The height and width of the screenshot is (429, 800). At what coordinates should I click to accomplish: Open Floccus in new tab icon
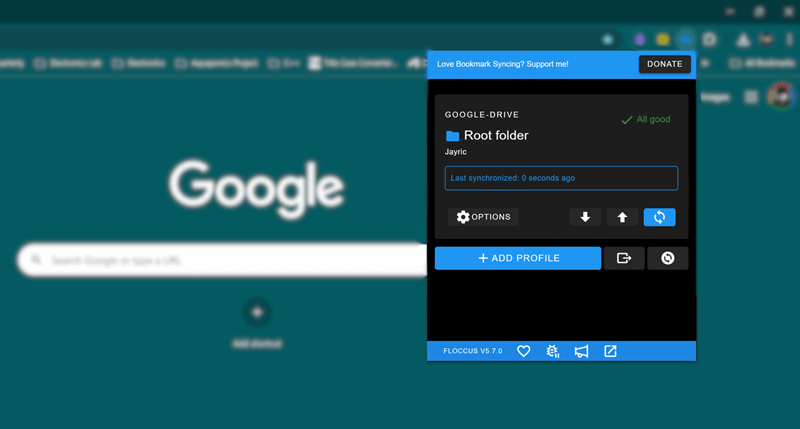[610, 351]
